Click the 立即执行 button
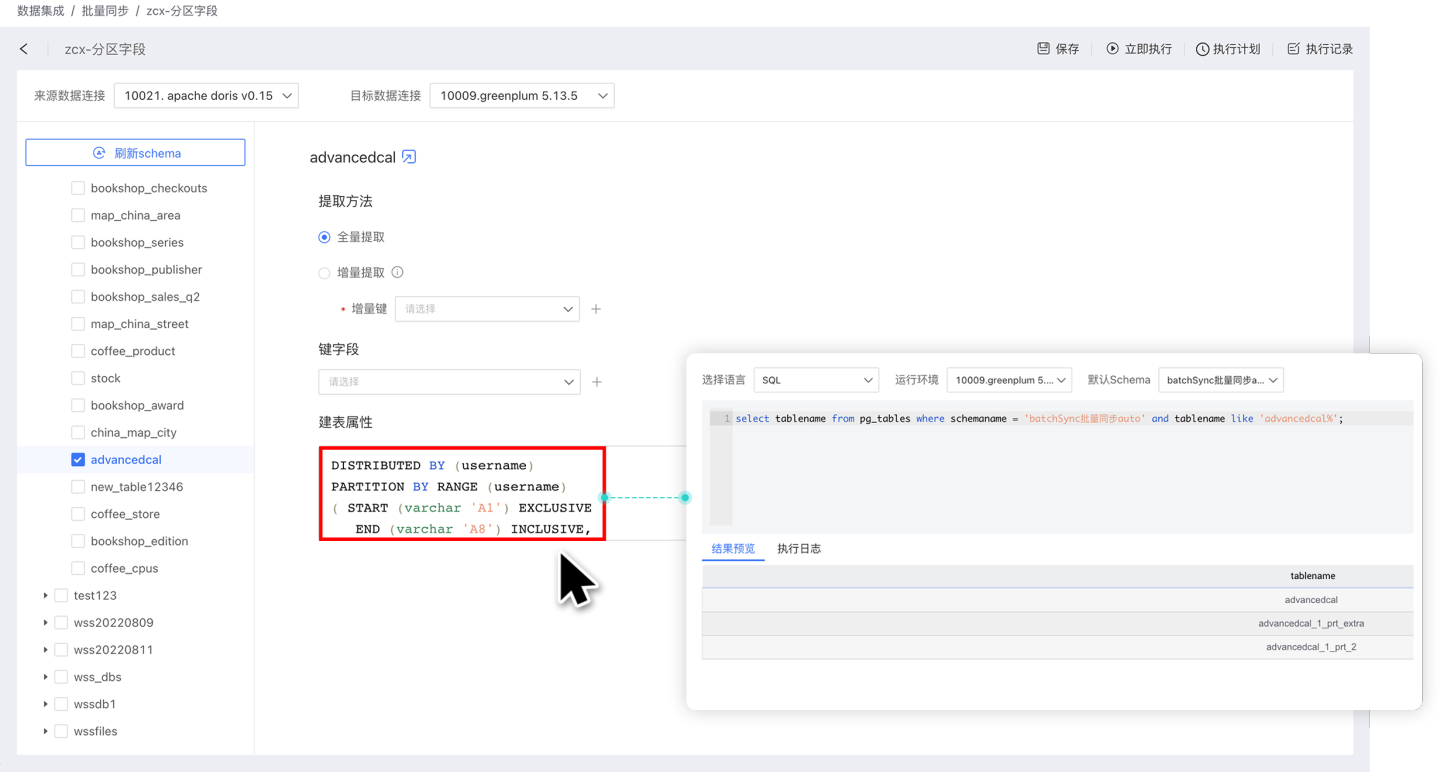 pyautogui.click(x=1139, y=49)
